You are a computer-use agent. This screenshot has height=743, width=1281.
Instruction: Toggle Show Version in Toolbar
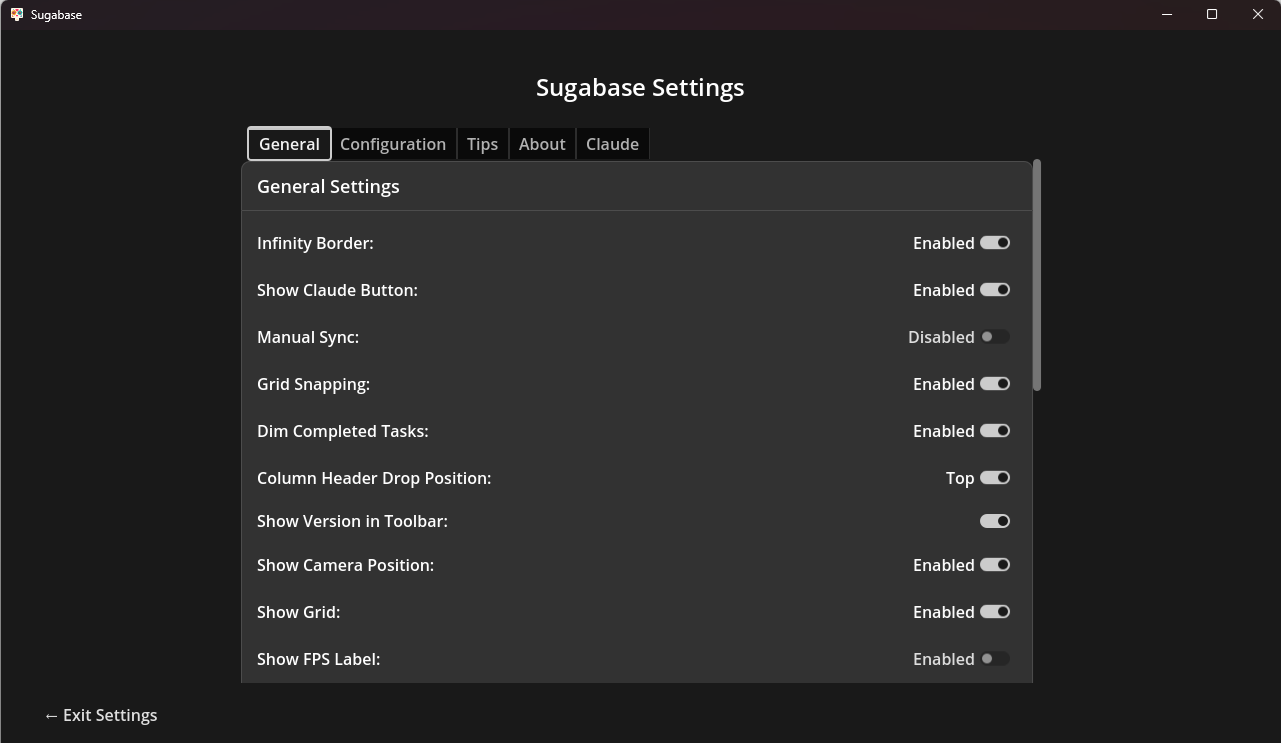point(995,521)
